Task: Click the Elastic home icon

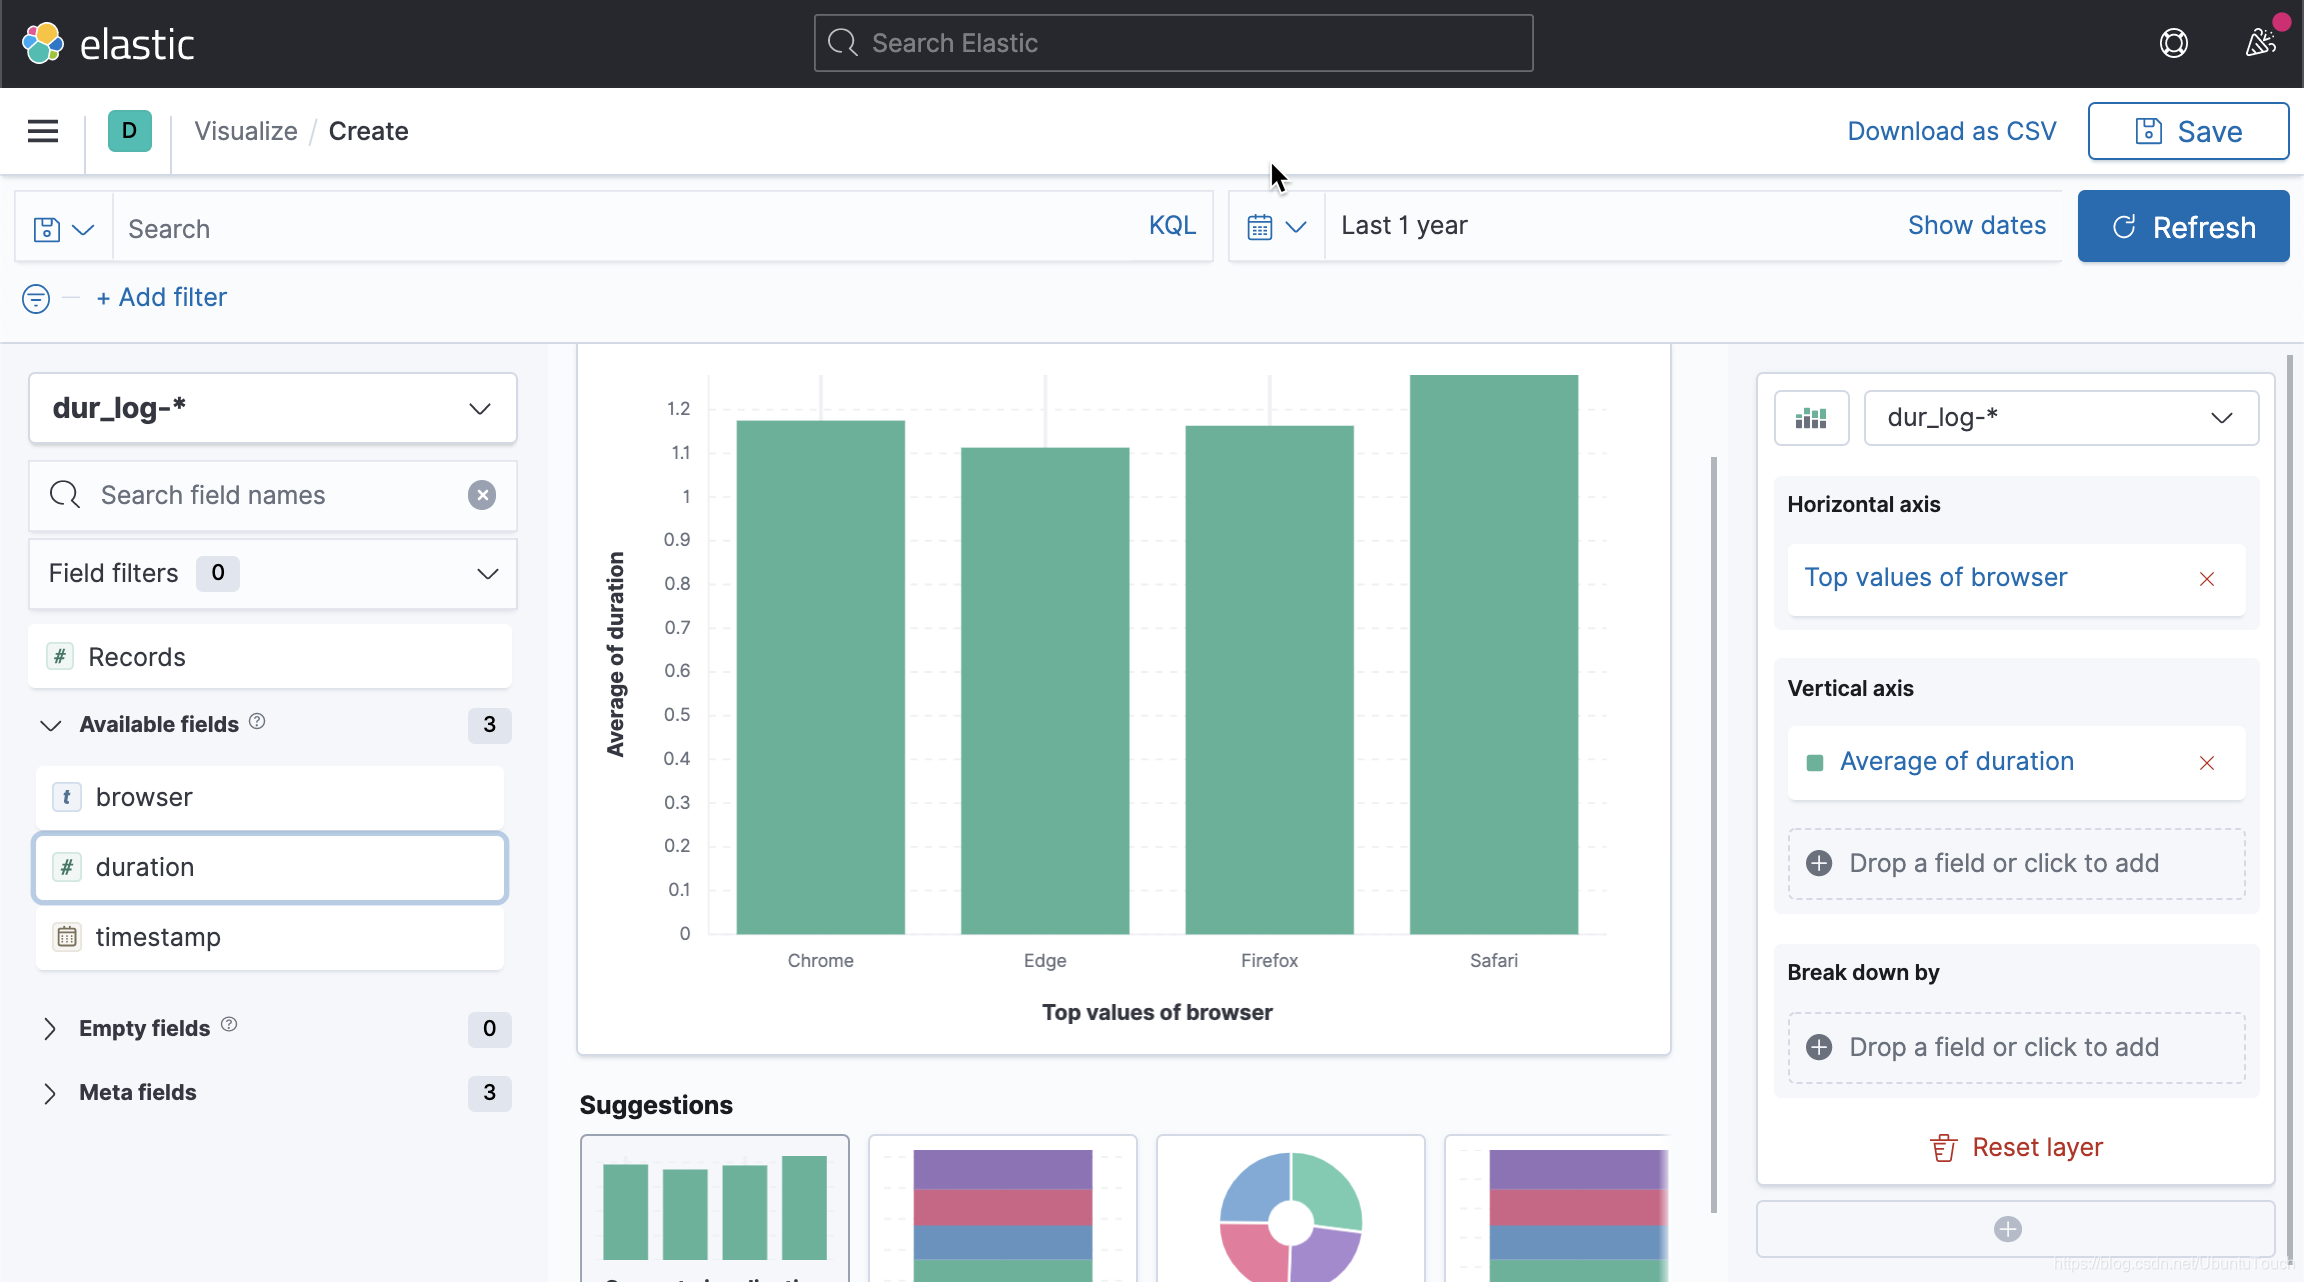Action: (x=43, y=43)
